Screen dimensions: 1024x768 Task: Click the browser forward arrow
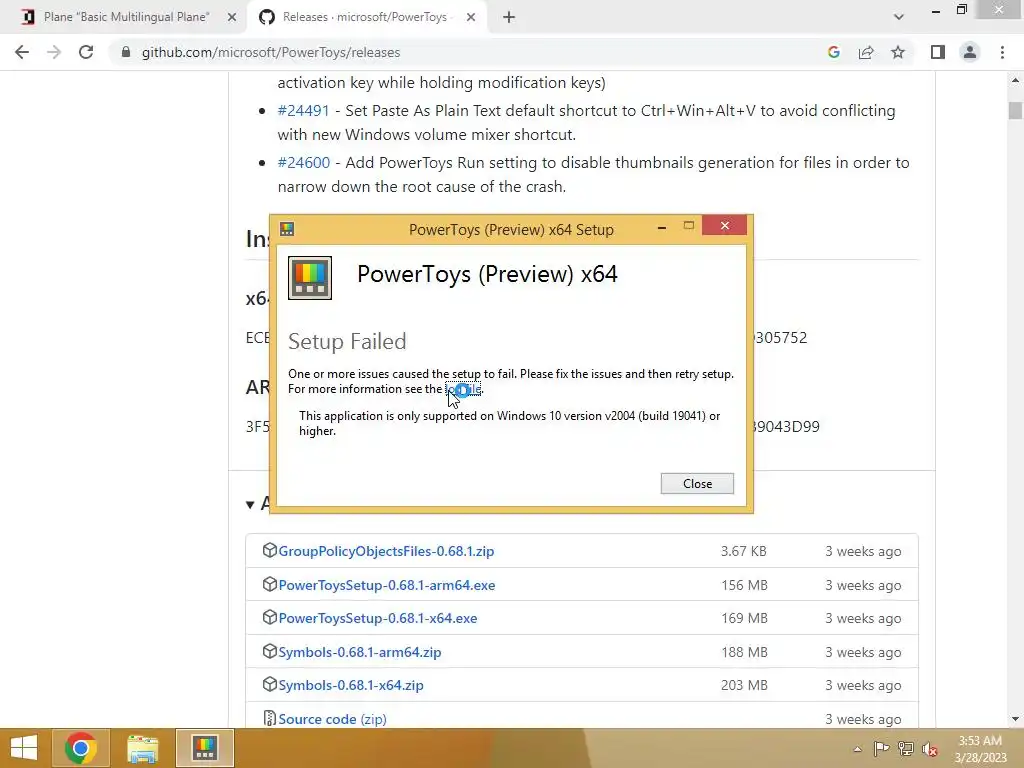pos(54,52)
